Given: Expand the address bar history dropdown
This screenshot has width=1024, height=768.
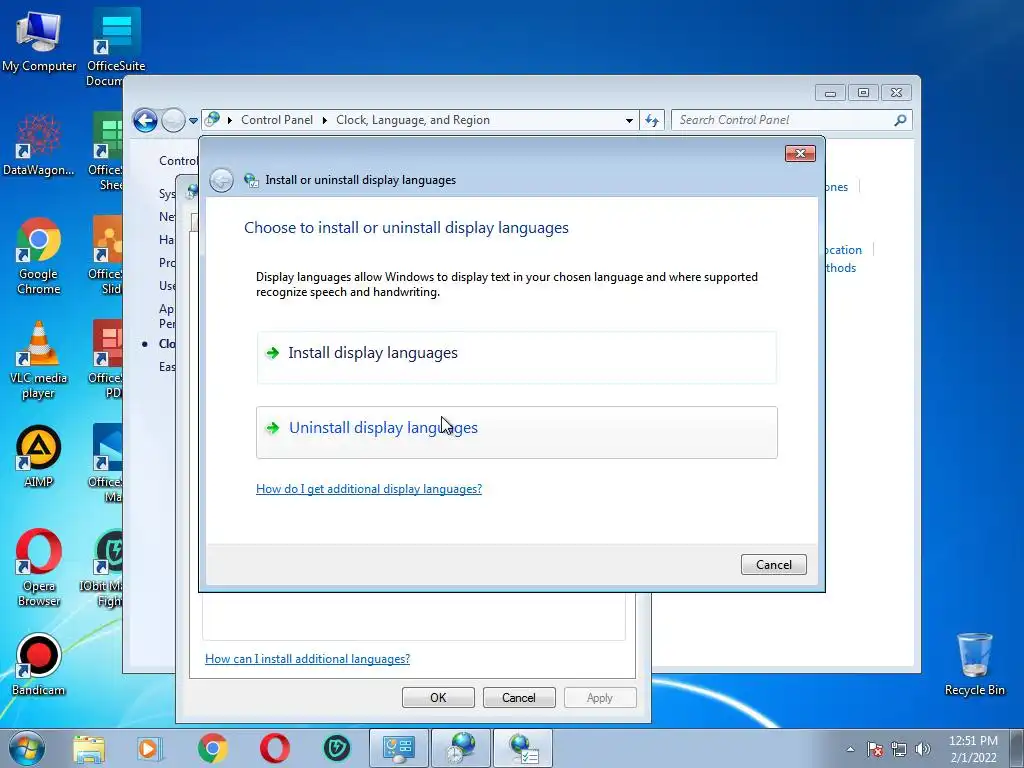Looking at the screenshot, I should point(629,121).
